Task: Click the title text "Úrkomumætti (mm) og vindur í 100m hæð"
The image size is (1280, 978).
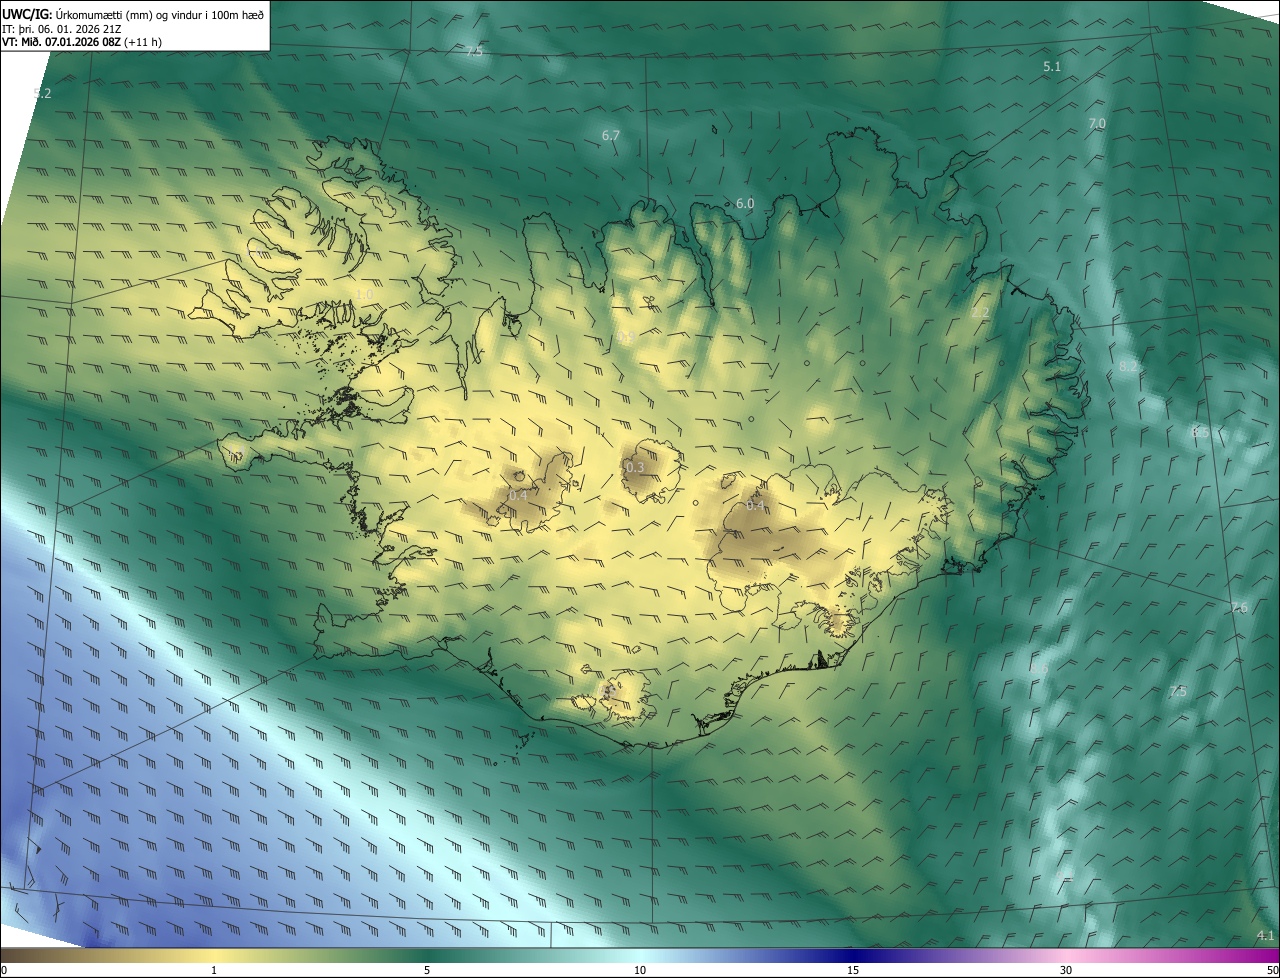Action: point(159,13)
